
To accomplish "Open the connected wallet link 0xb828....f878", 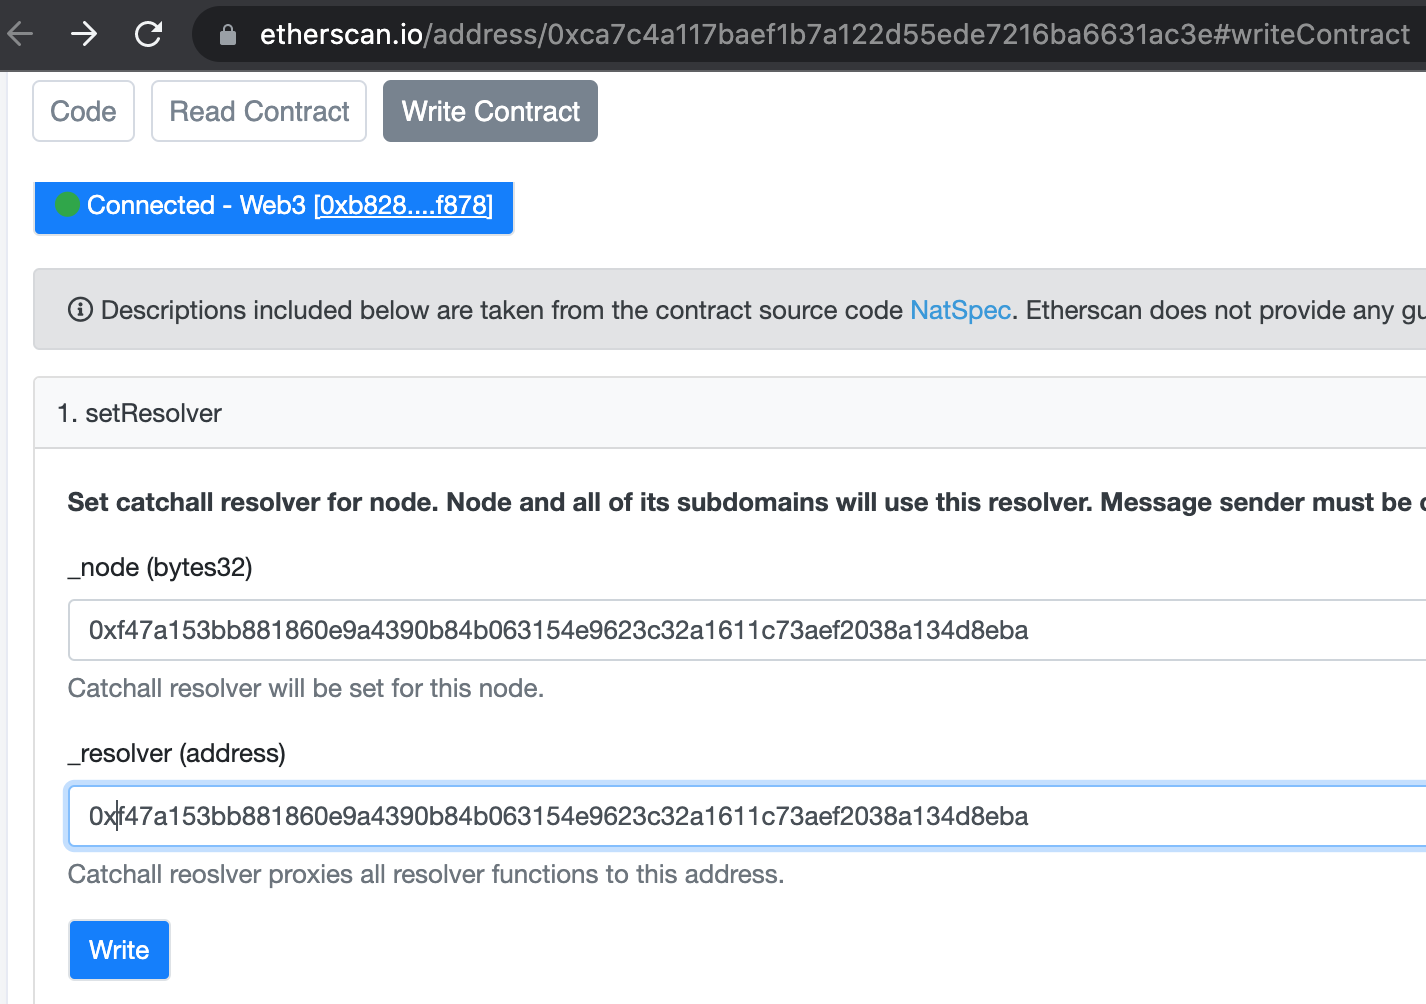I will pos(403,205).
